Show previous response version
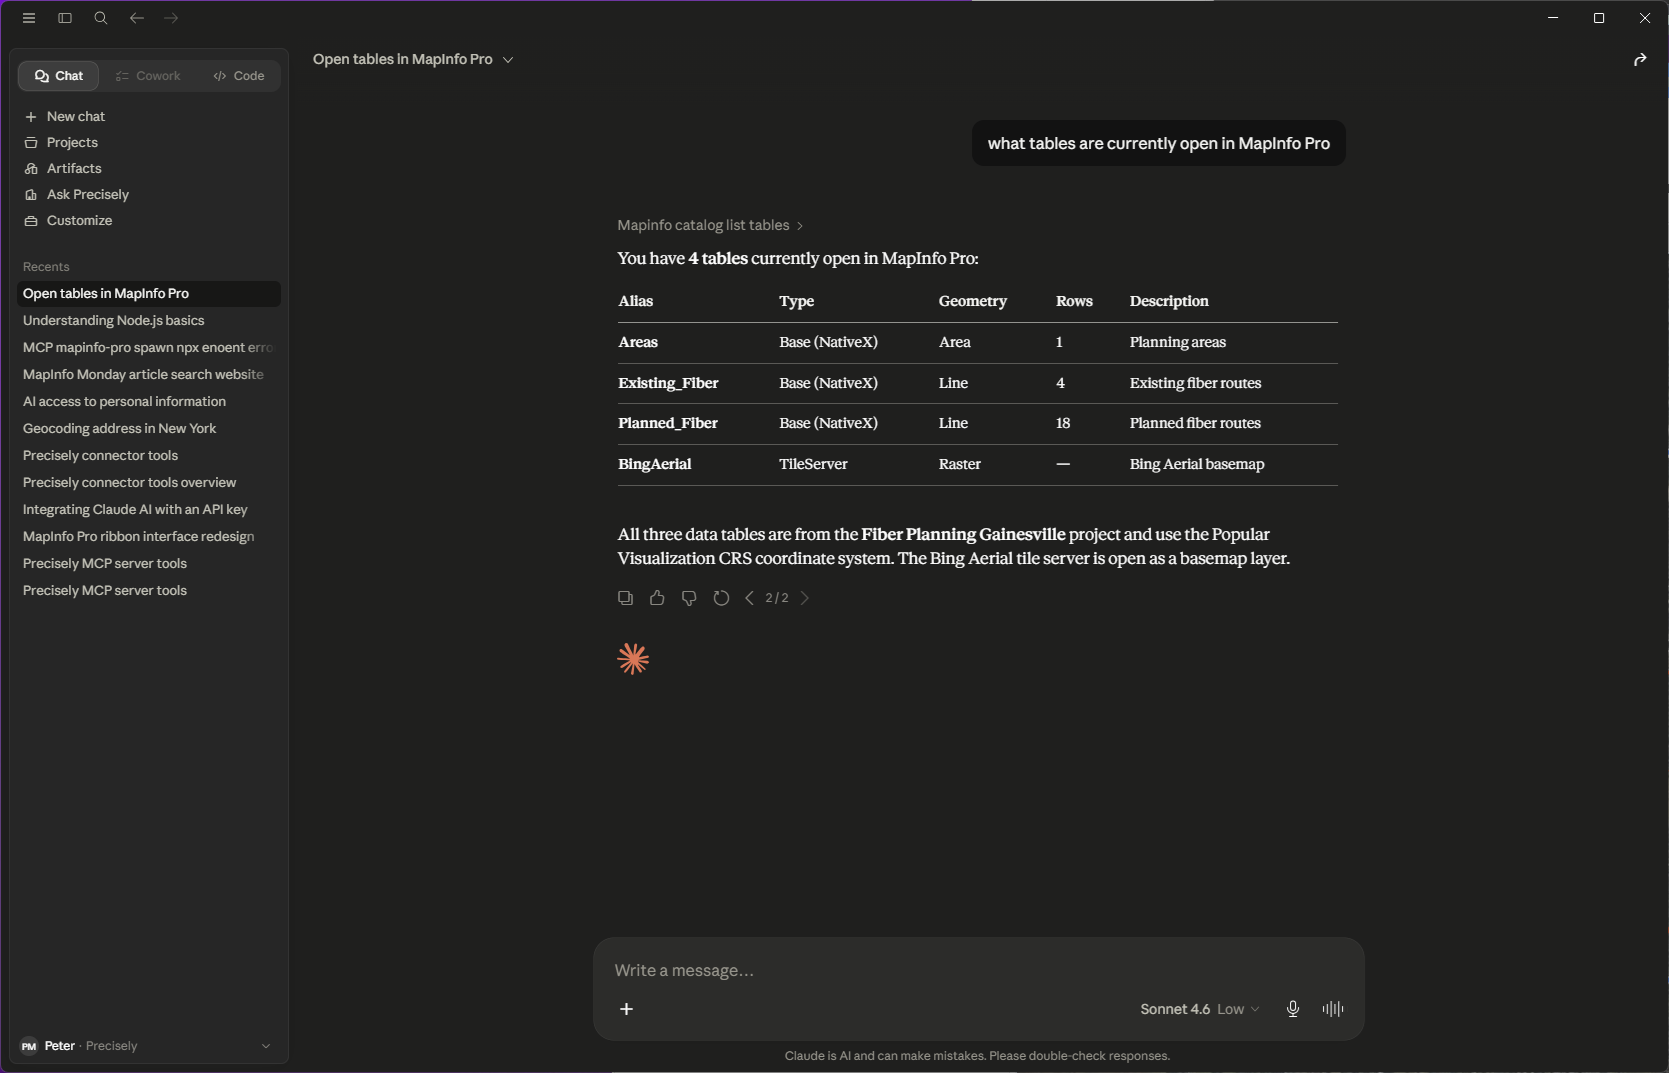The image size is (1669, 1073). click(749, 598)
